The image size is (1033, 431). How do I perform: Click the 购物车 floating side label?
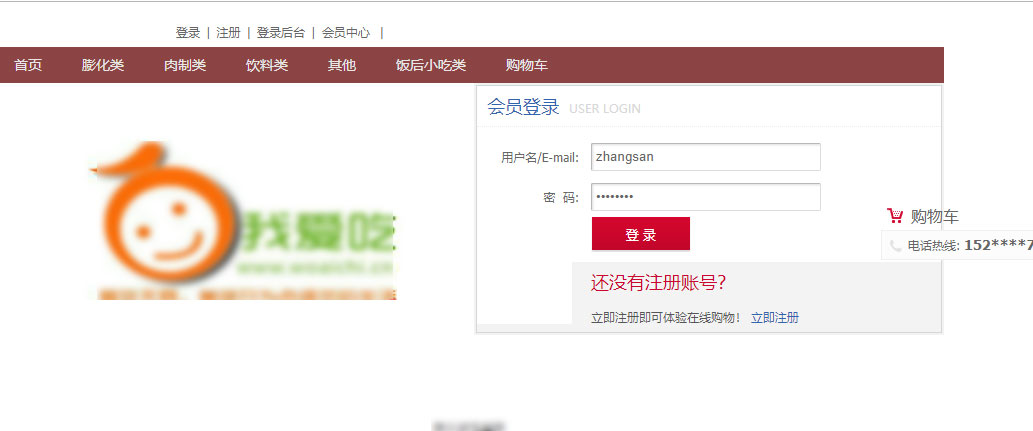pos(935,216)
